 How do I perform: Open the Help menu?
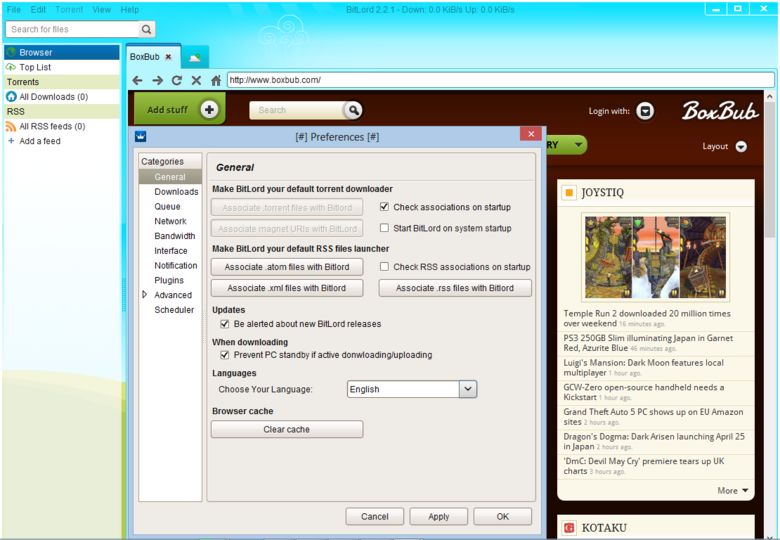click(130, 9)
